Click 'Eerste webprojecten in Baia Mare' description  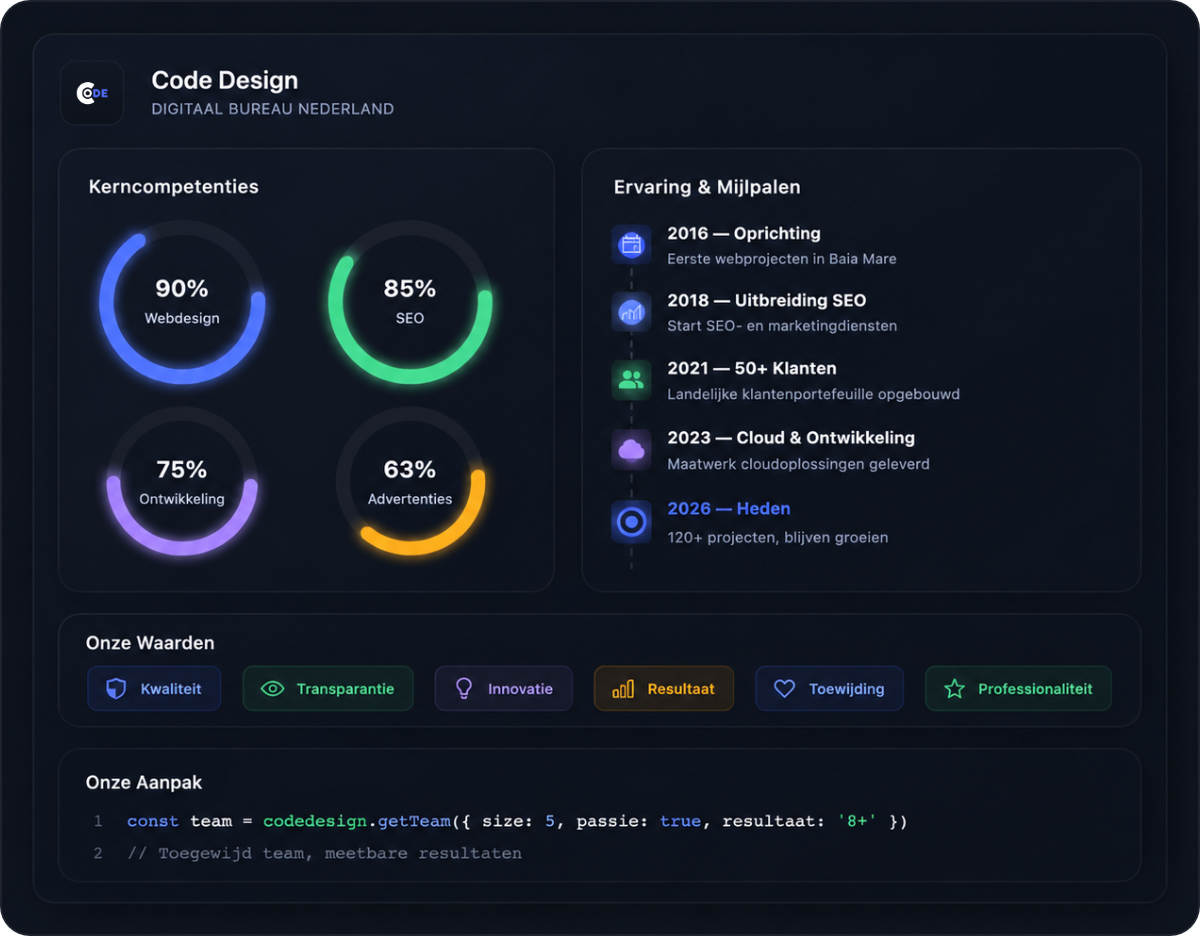pyautogui.click(x=782, y=259)
